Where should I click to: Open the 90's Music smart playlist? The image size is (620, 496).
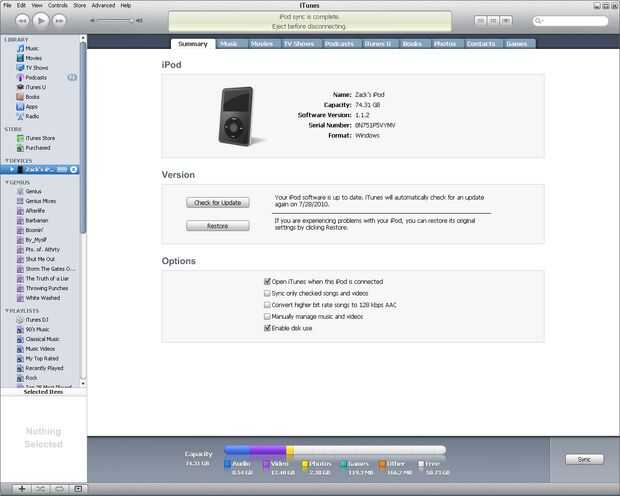33,329
